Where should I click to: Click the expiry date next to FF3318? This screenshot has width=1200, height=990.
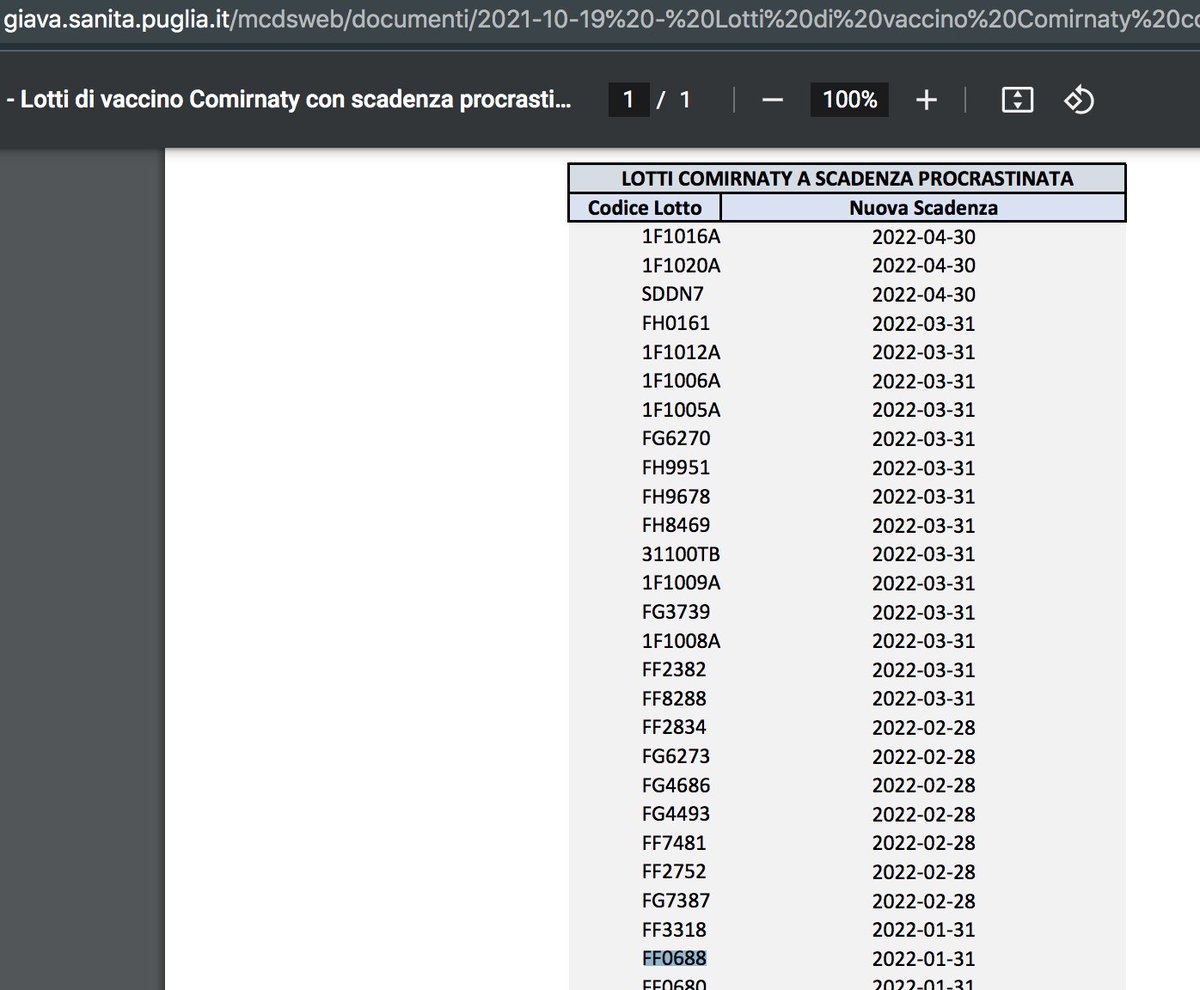tap(923, 930)
